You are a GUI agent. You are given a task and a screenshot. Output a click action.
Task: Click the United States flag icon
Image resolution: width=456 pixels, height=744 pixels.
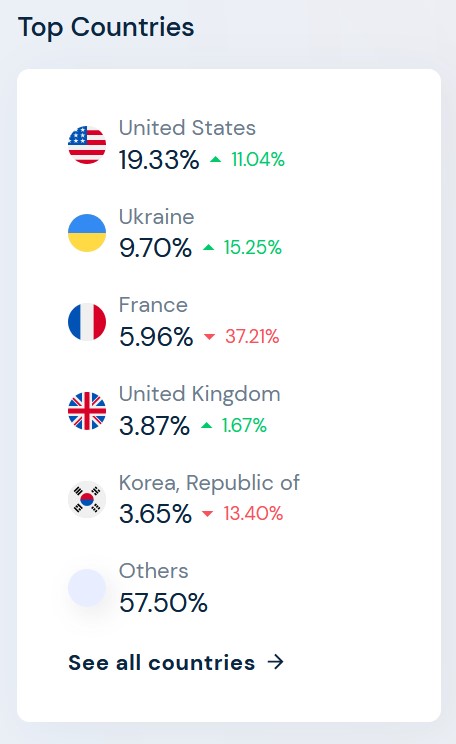coord(87,145)
